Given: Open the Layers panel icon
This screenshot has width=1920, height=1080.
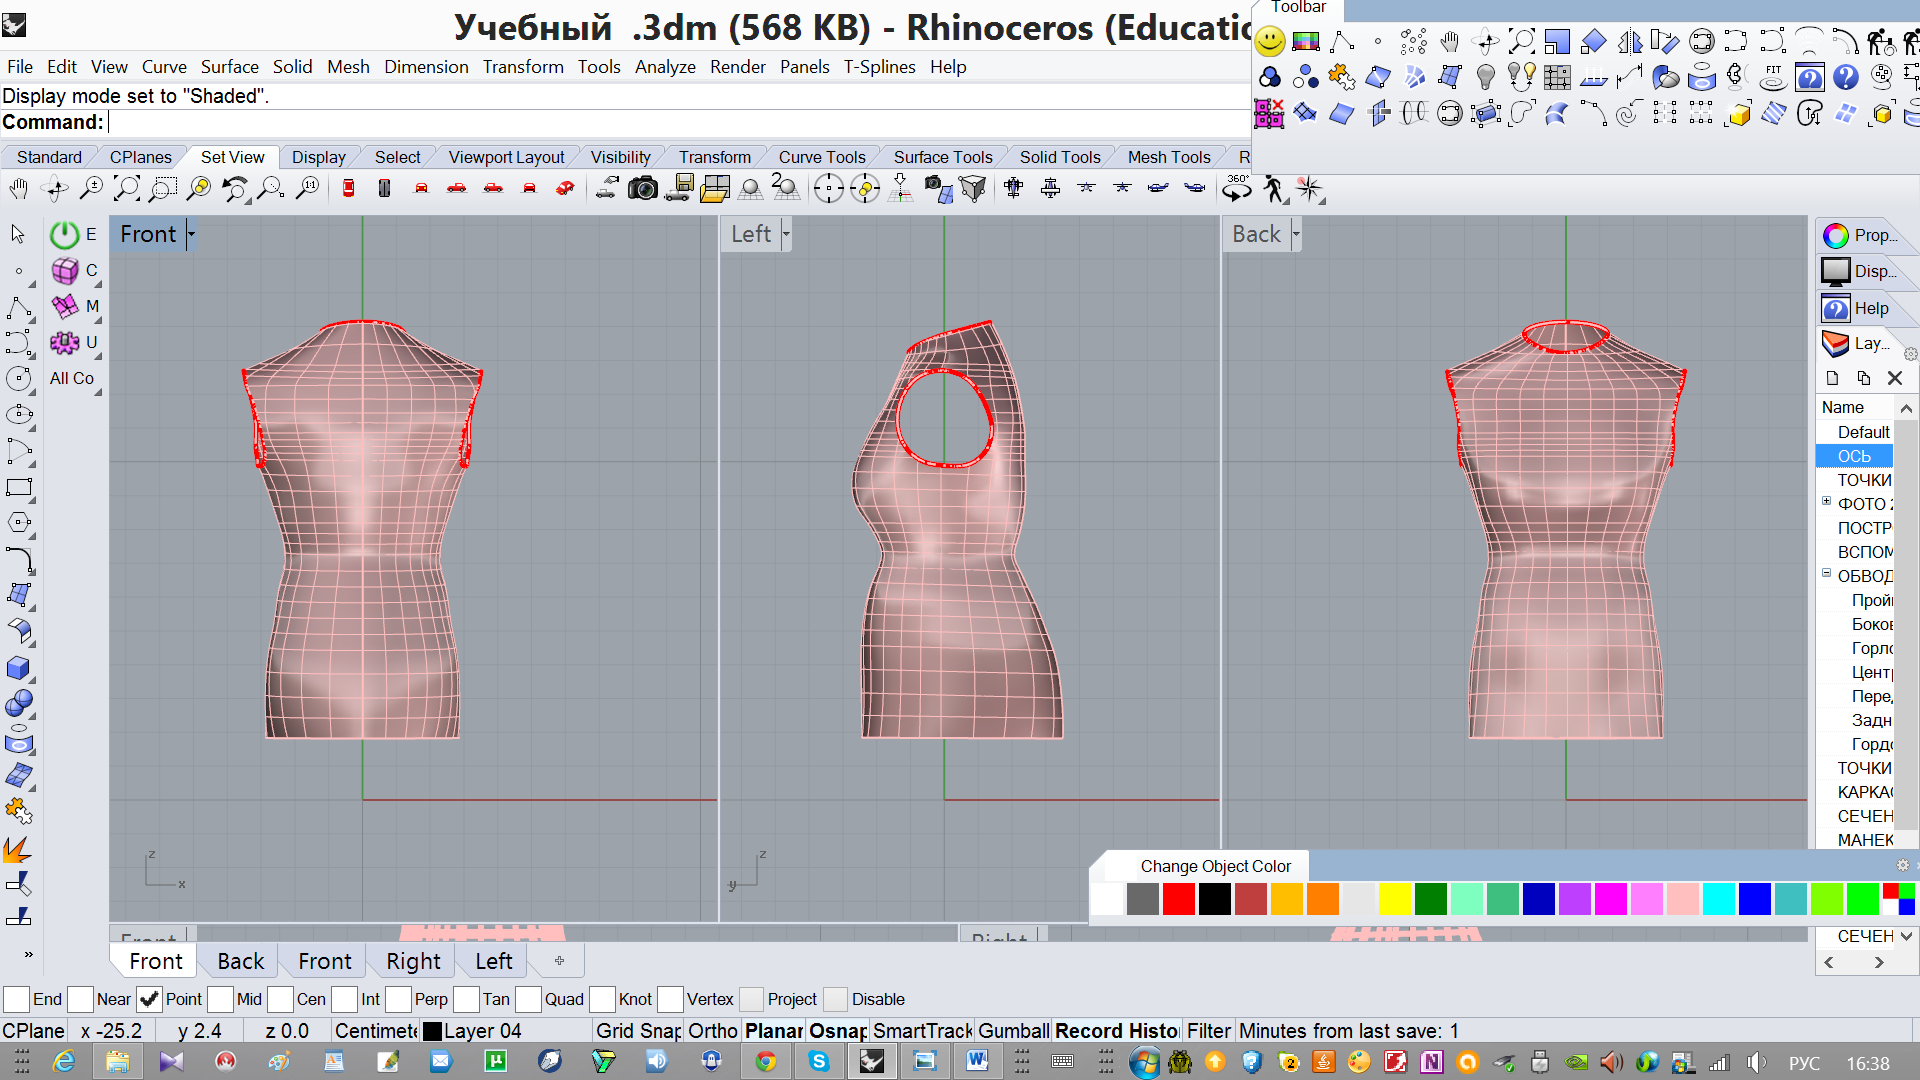Looking at the screenshot, I should coord(1836,344).
